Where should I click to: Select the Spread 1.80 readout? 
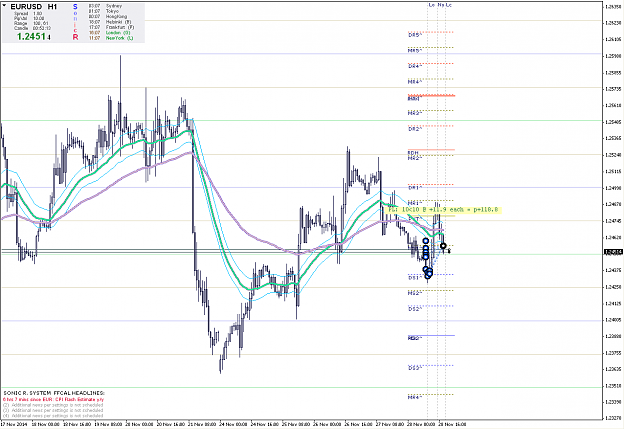click(x=28, y=14)
